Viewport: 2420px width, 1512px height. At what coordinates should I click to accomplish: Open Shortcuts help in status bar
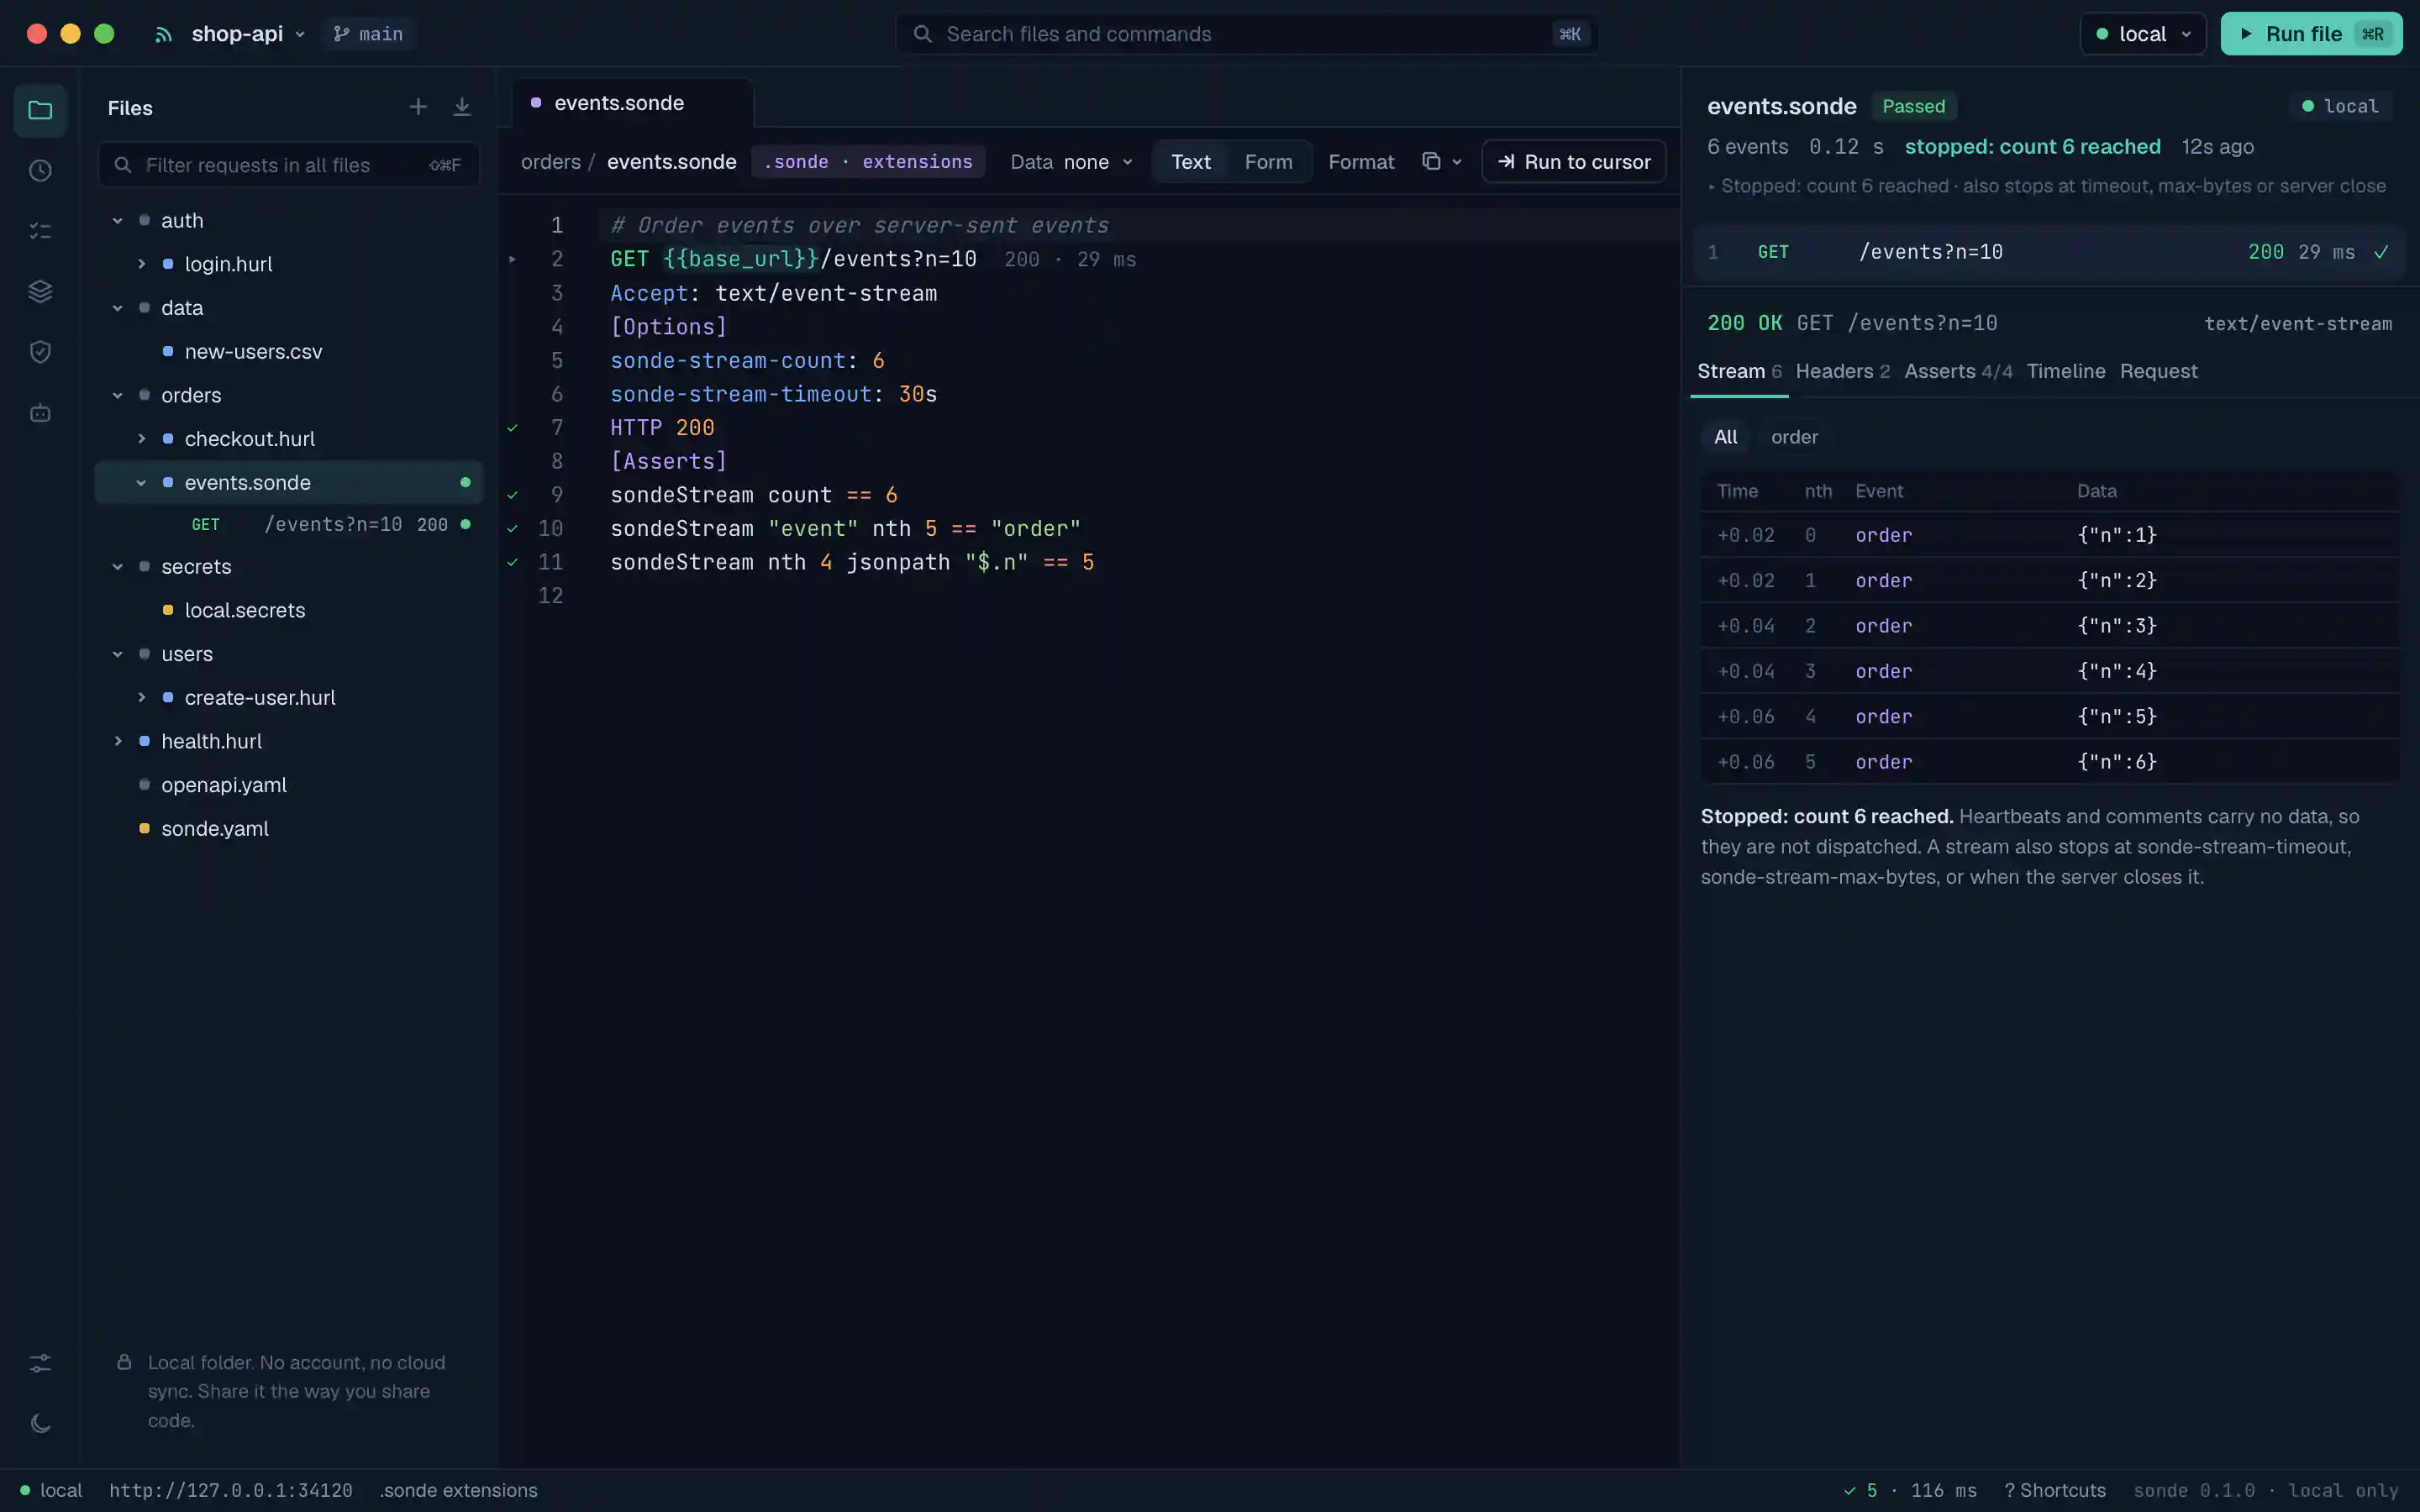2055,1490
